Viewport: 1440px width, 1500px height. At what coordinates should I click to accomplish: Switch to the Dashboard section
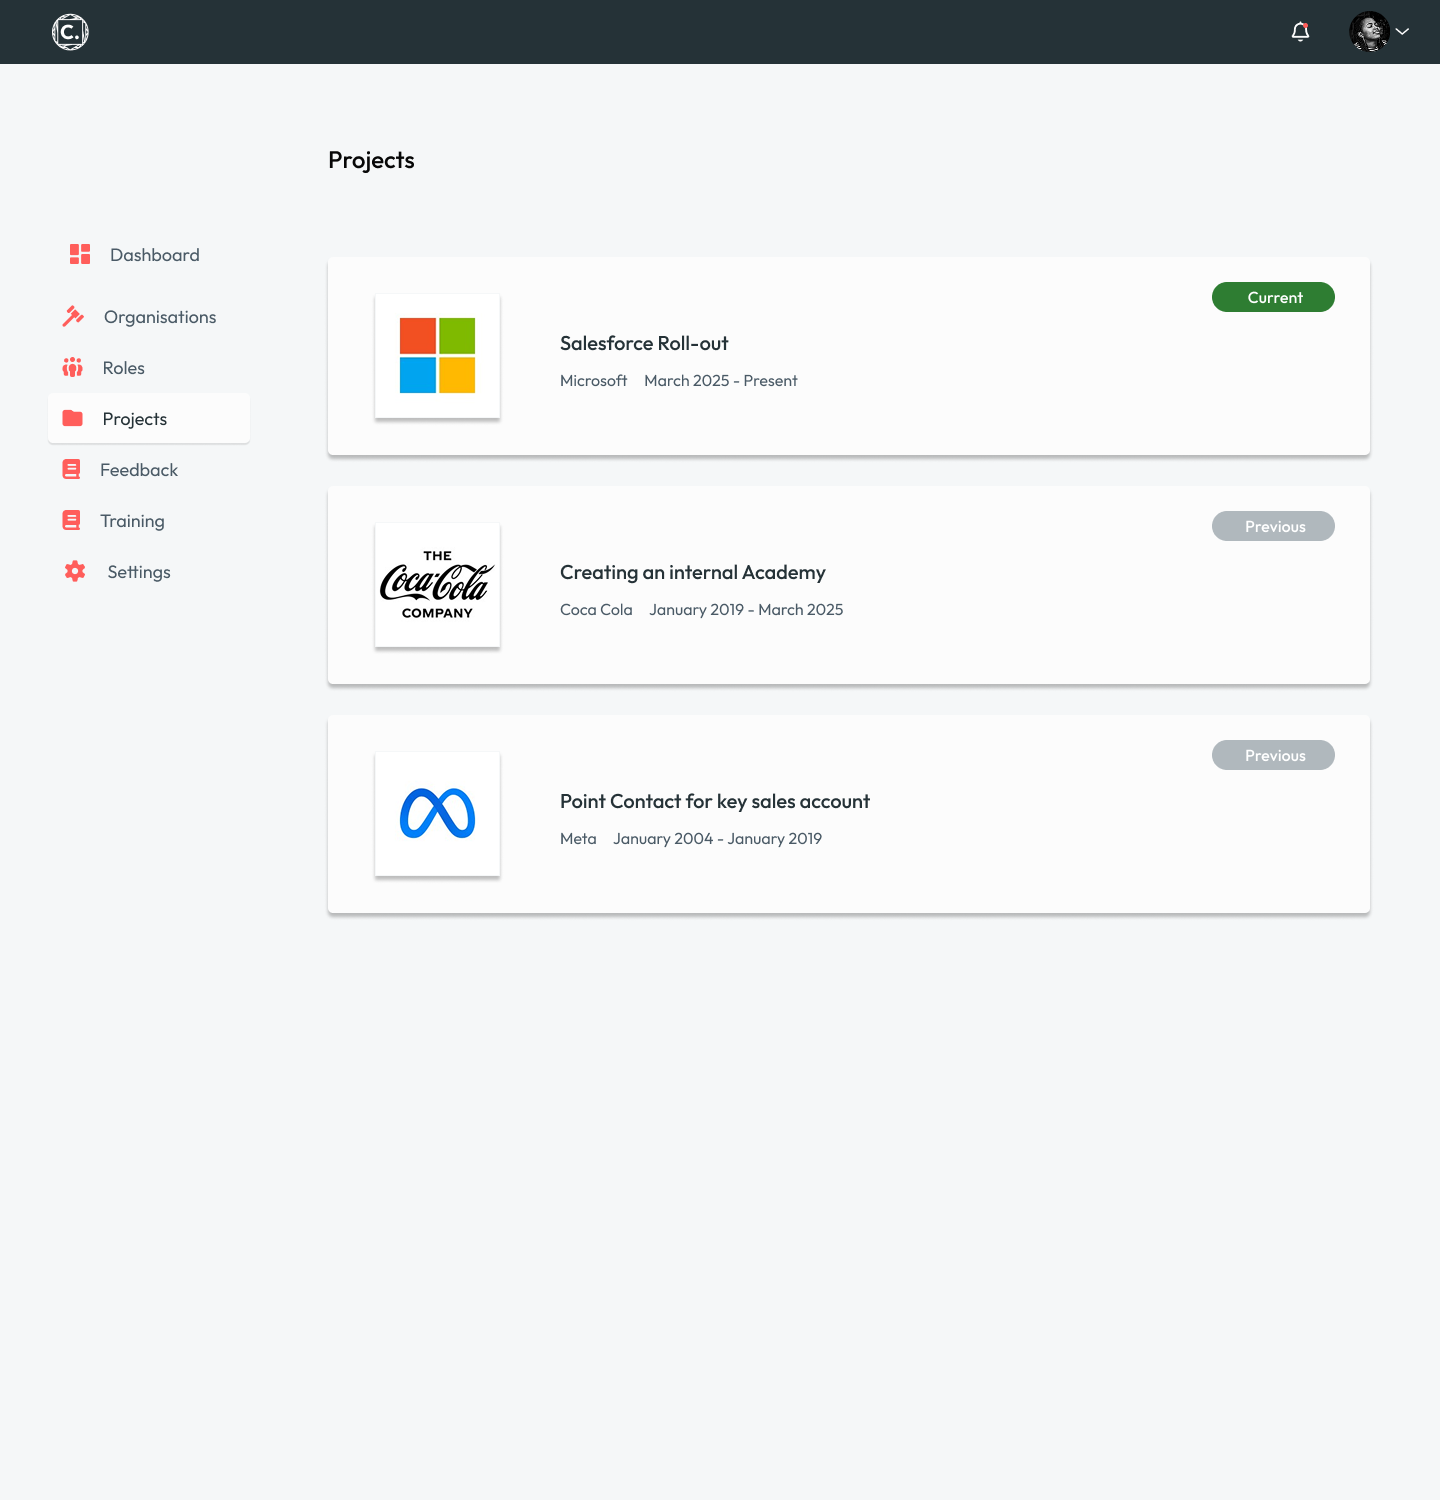[x=153, y=255]
